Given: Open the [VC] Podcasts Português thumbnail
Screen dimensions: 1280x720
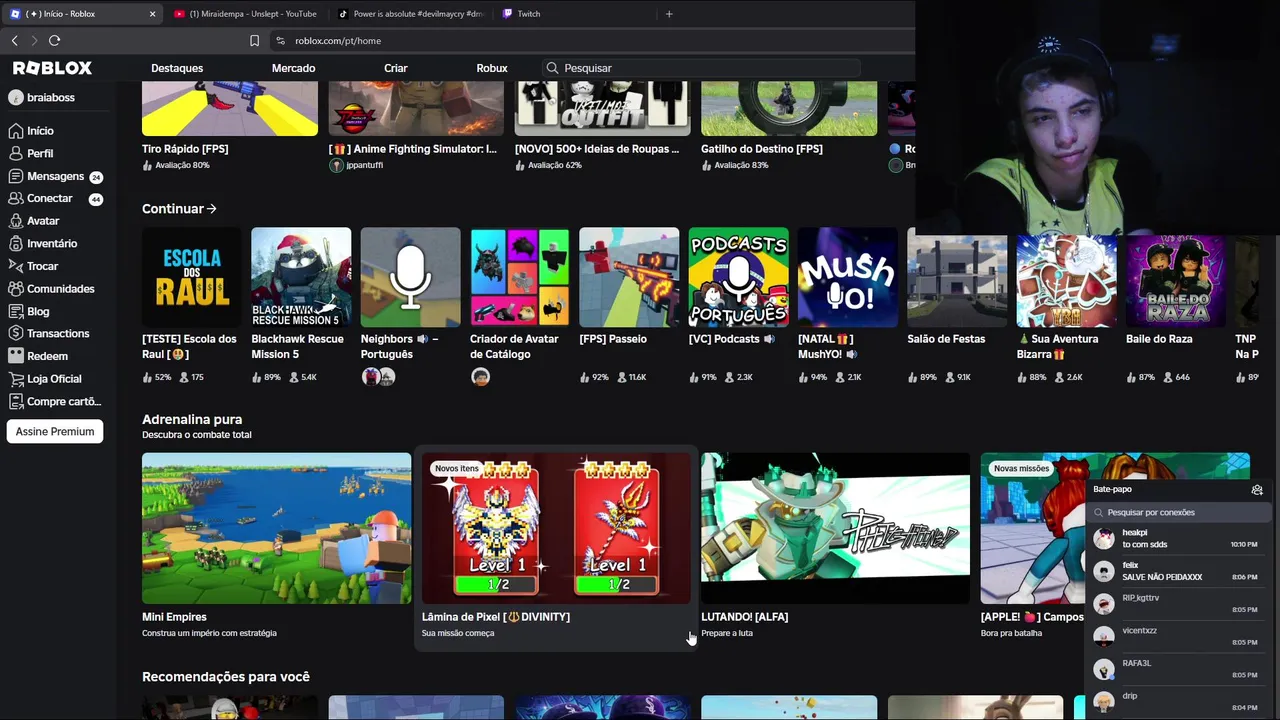Looking at the screenshot, I should (738, 277).
